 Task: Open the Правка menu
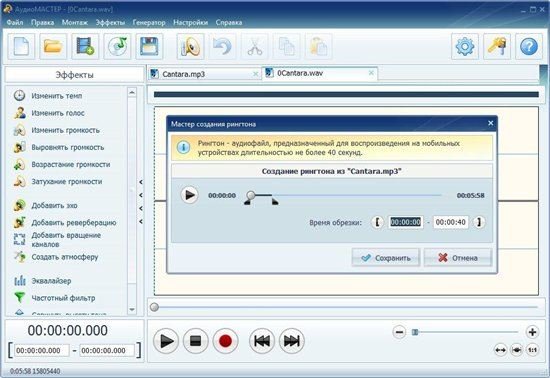42,22
